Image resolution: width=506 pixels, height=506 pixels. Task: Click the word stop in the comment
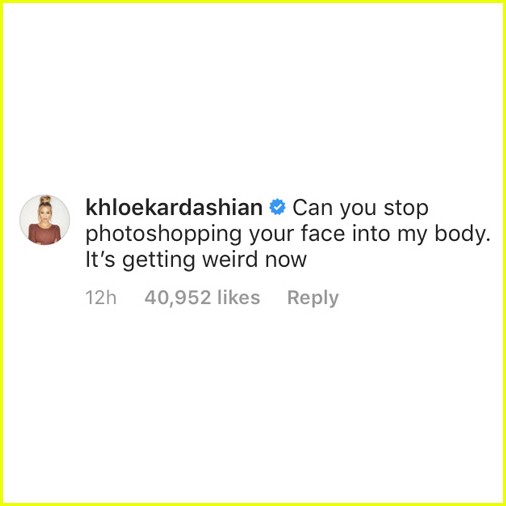point(406,209)
